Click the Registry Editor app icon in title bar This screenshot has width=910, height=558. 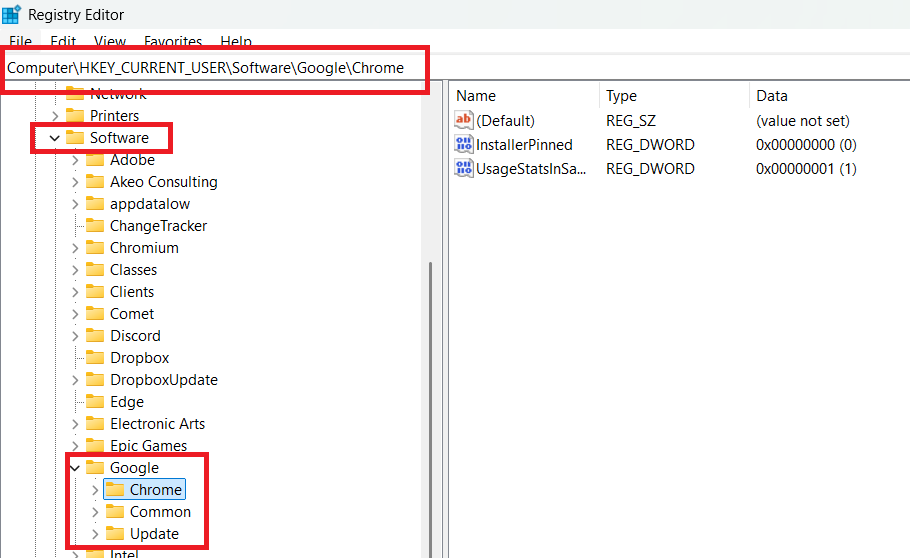tap(11, 14)
